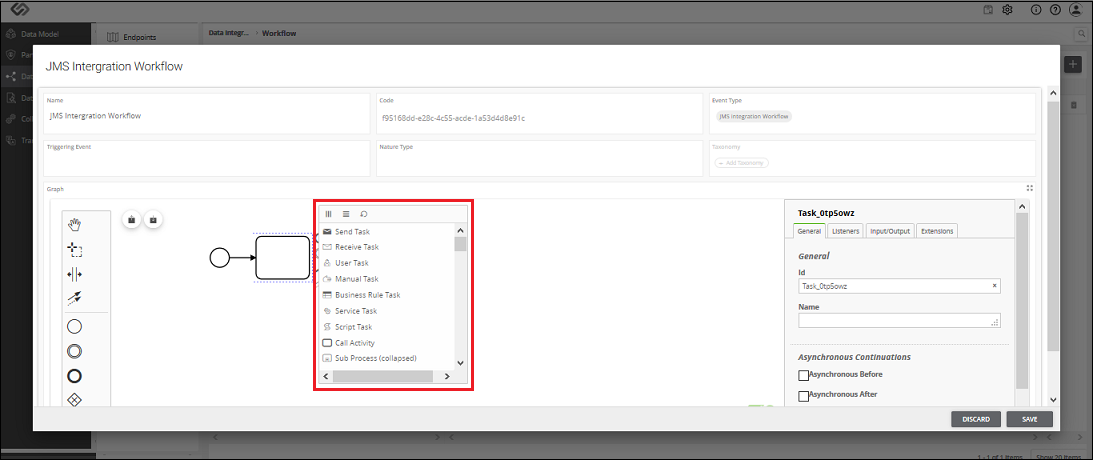Enable Asynchronous After checkbox
This screenshot has height=460, width=1093.
(804, 396)
